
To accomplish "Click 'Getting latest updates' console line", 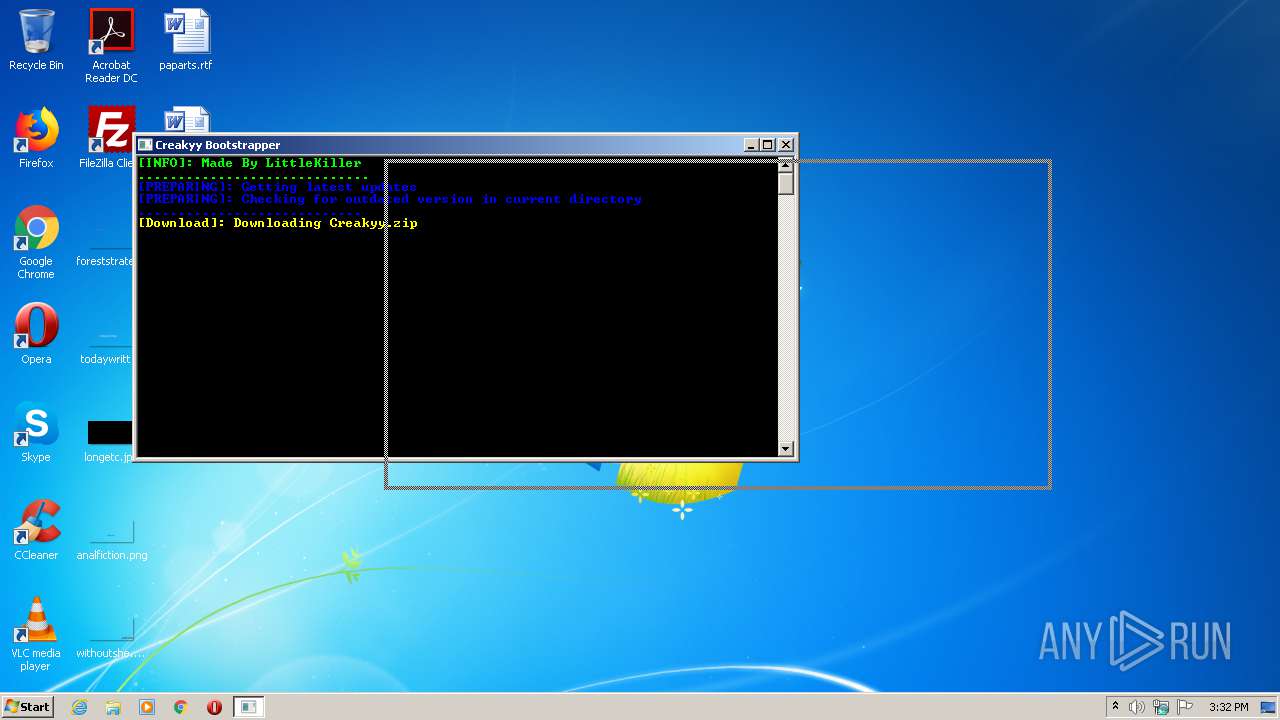I will pos(277,187).
